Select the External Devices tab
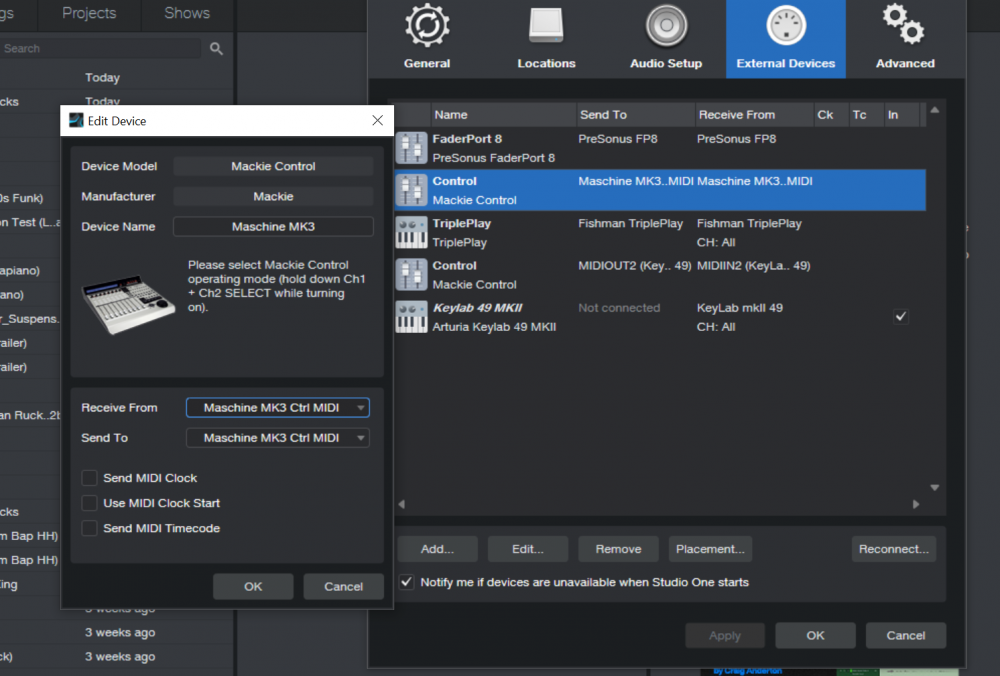The width and height of the screenshot is (1000, 676). [x=786, y=38]
